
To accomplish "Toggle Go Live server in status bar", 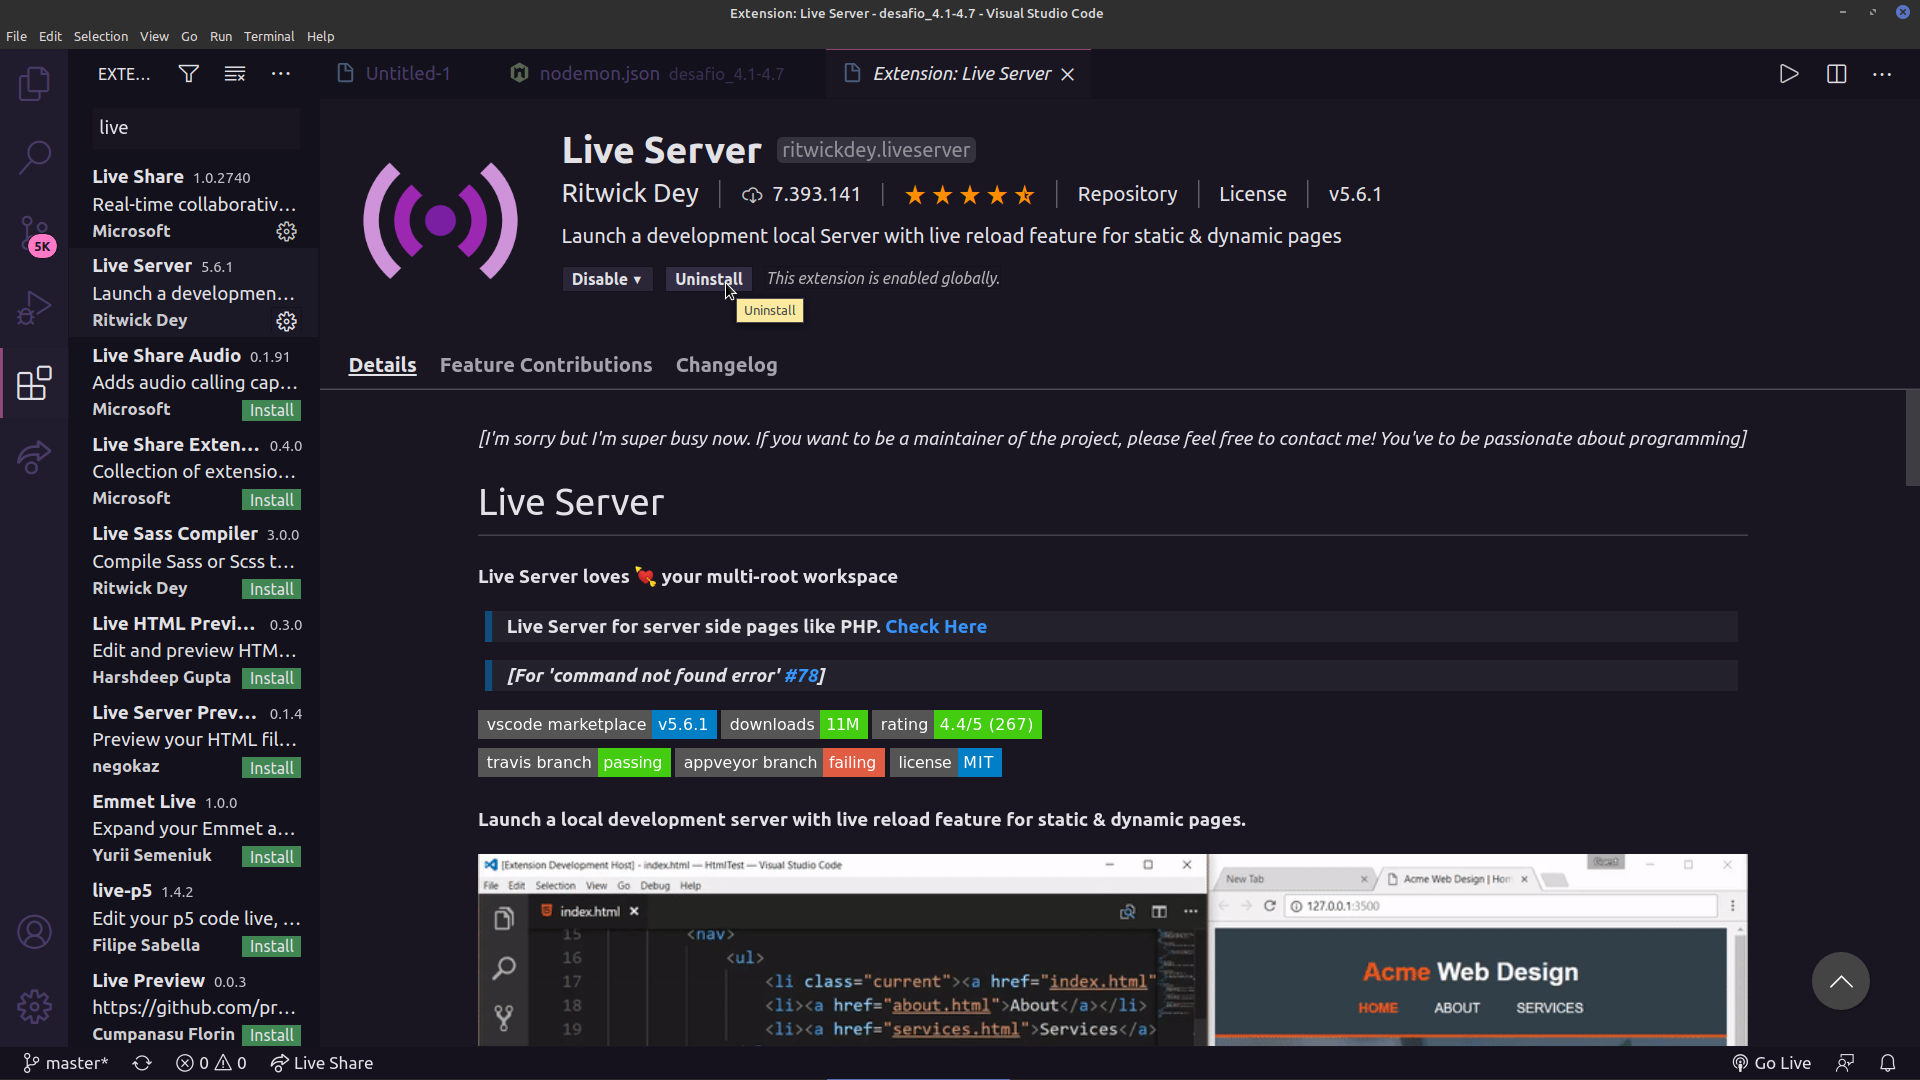I will 1771,1063.
